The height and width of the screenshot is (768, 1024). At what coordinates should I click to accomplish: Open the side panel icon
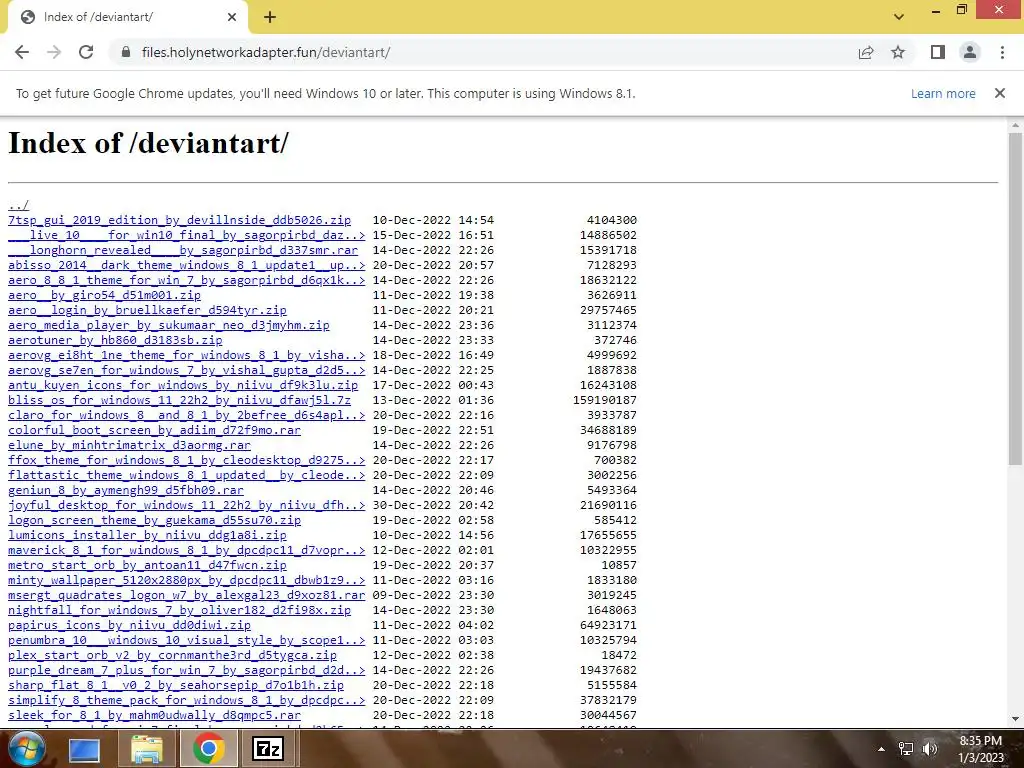click(938, 52)
